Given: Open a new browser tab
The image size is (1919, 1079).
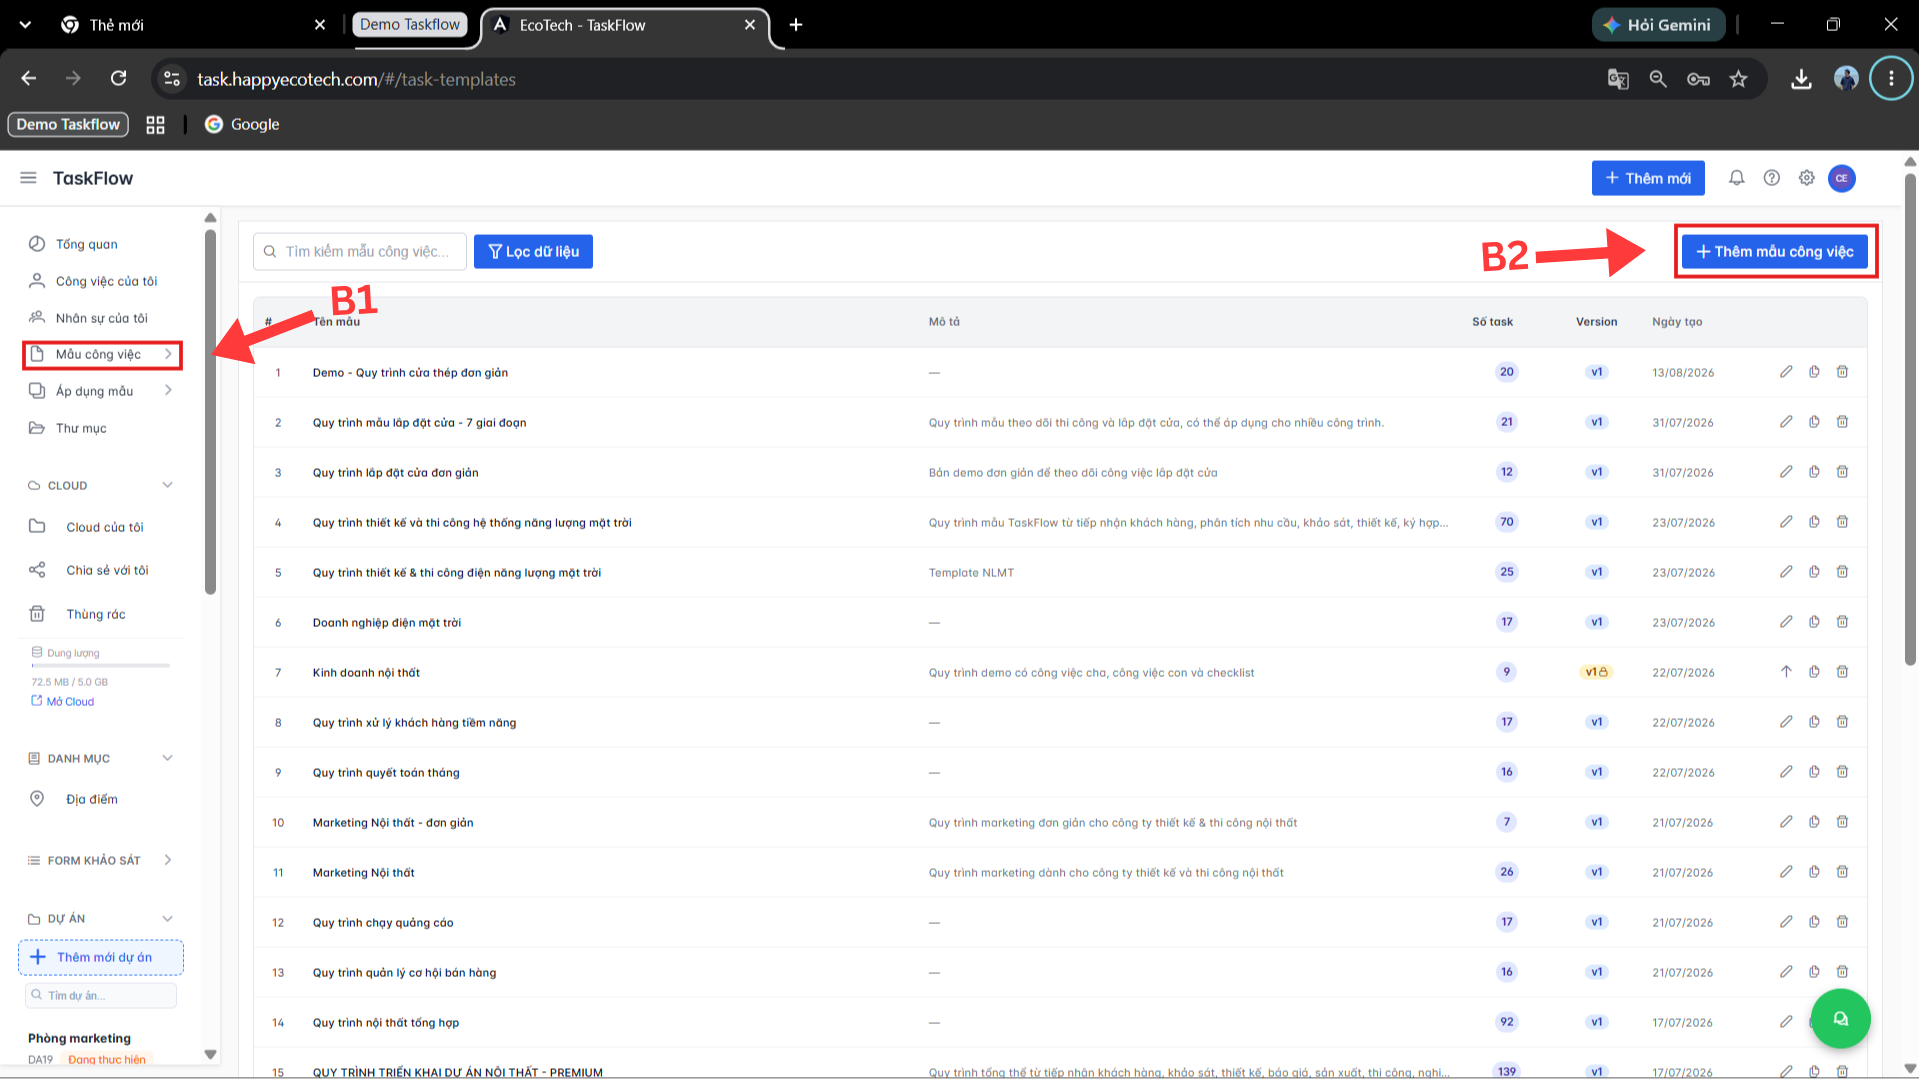Looking at the screenshot, I should pos(796,25).
